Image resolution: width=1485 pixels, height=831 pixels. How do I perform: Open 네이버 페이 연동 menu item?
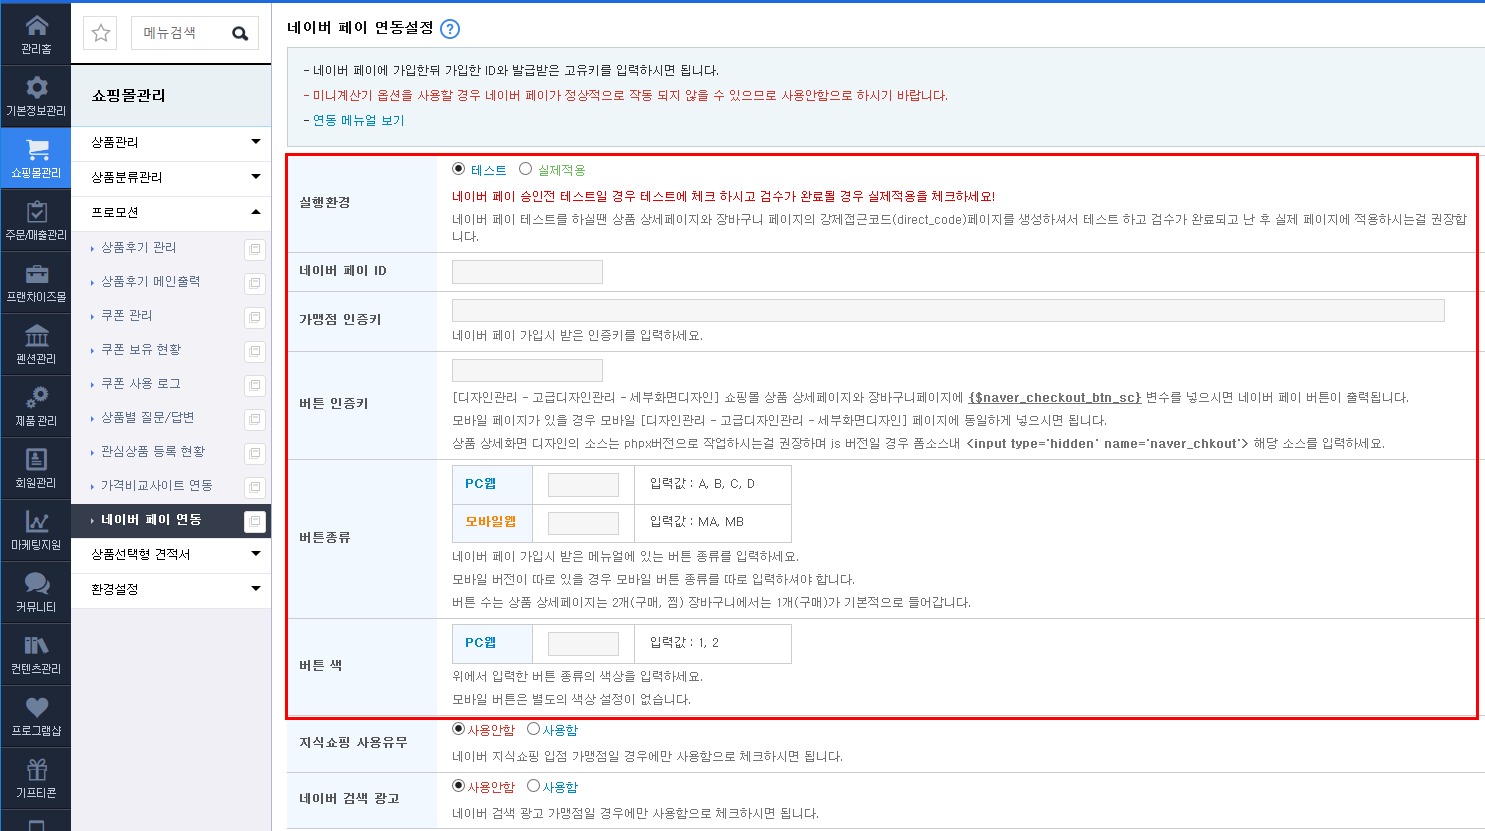pos(151,519)
